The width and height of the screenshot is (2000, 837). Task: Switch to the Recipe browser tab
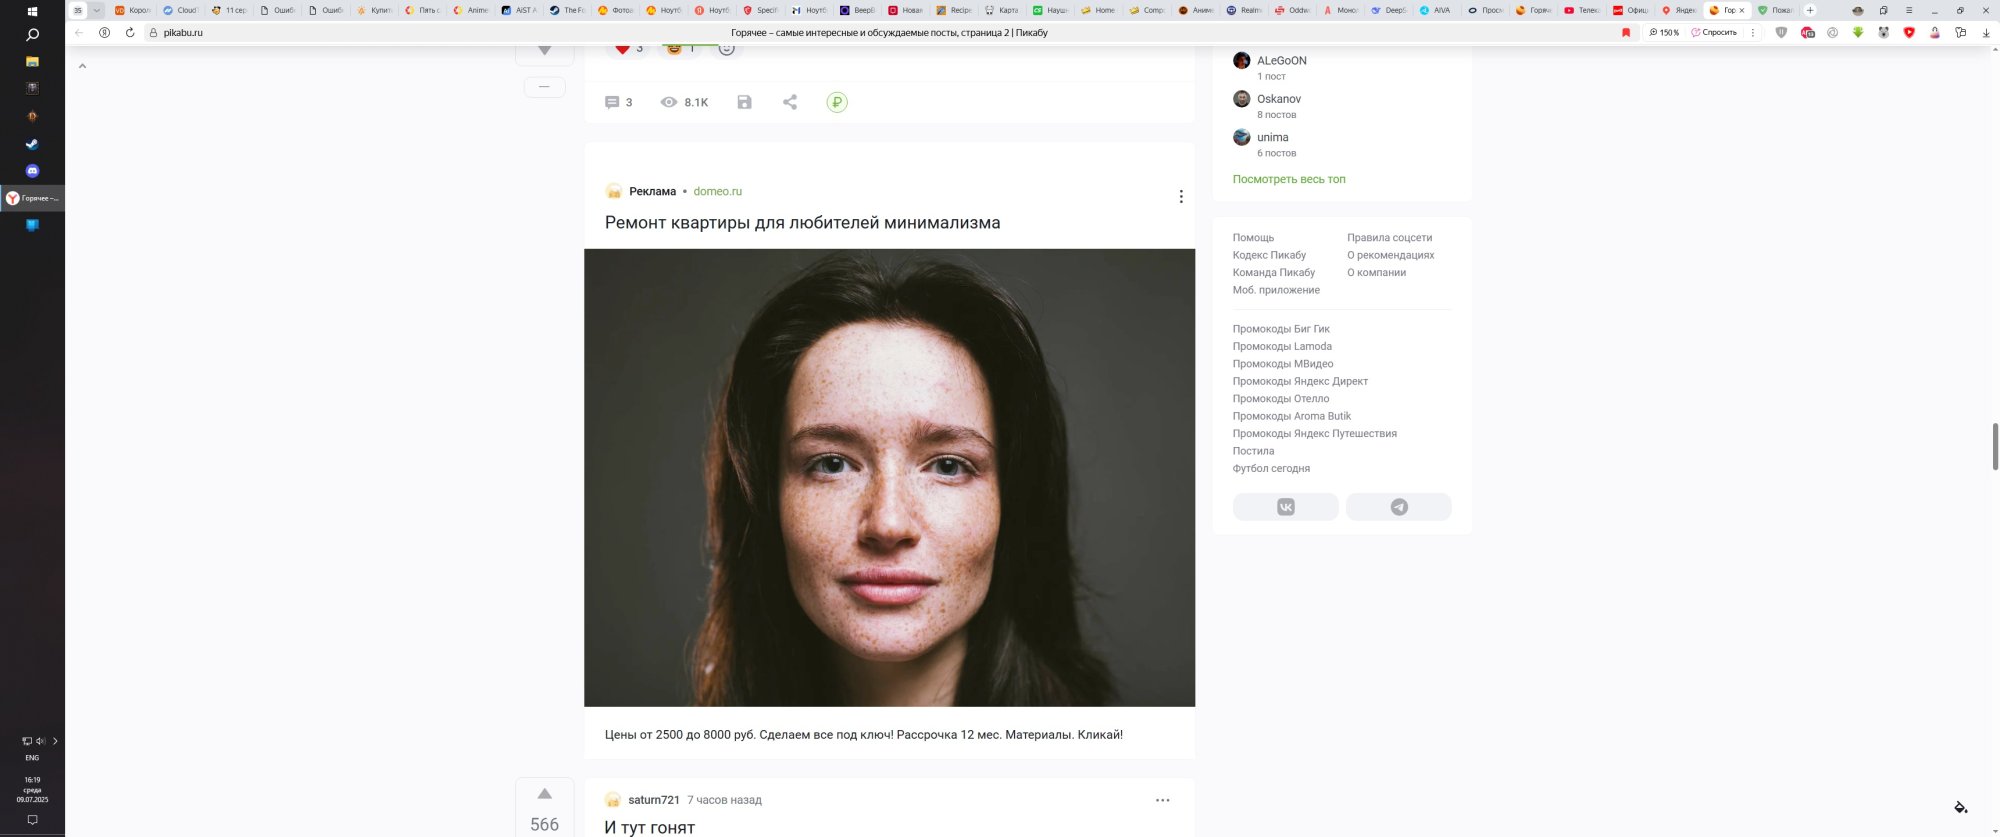tap(954, 10)
